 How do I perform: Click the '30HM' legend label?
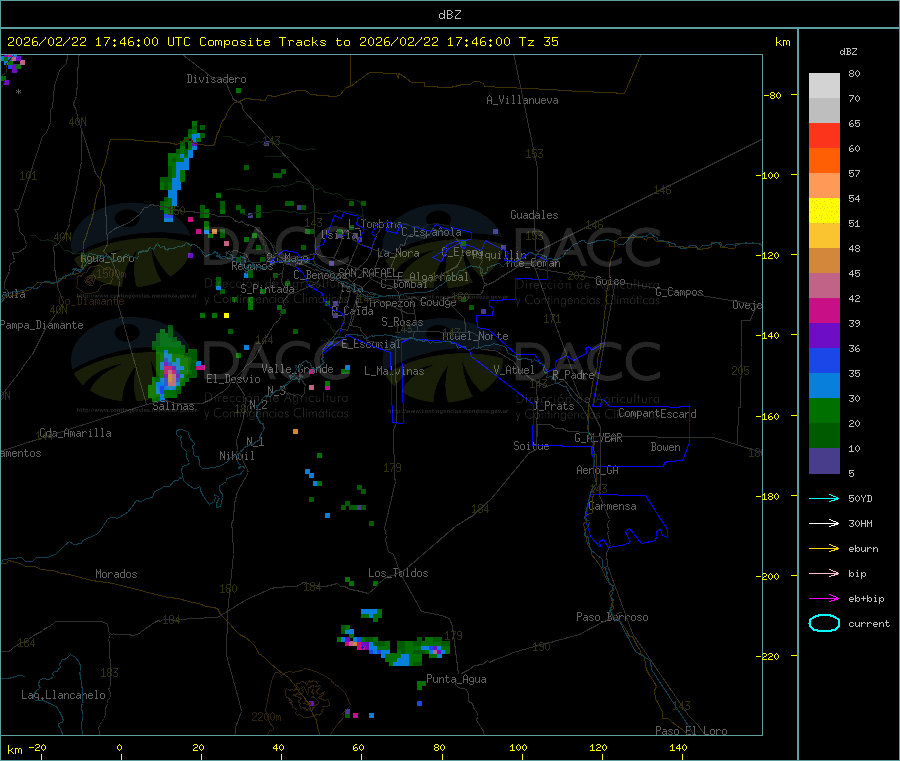tap(860, 523)
